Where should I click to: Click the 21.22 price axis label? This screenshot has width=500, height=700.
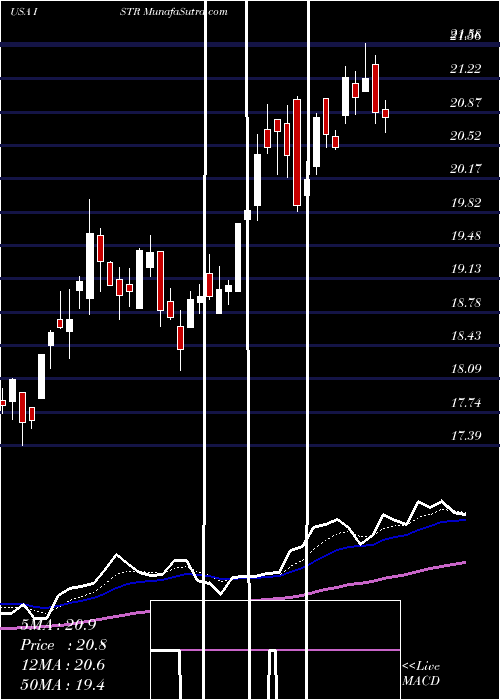click(466, 69)
